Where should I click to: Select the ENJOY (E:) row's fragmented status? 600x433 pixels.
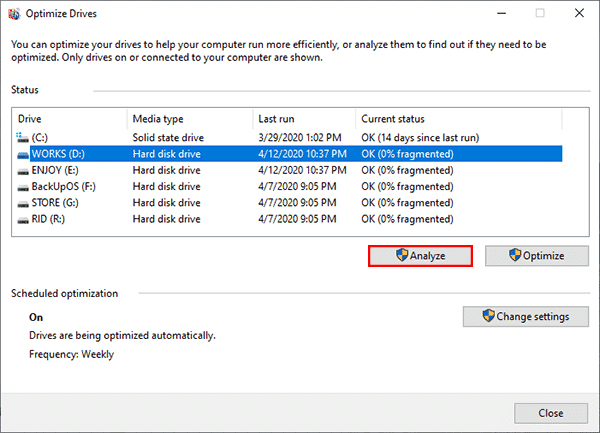point(407,171)
